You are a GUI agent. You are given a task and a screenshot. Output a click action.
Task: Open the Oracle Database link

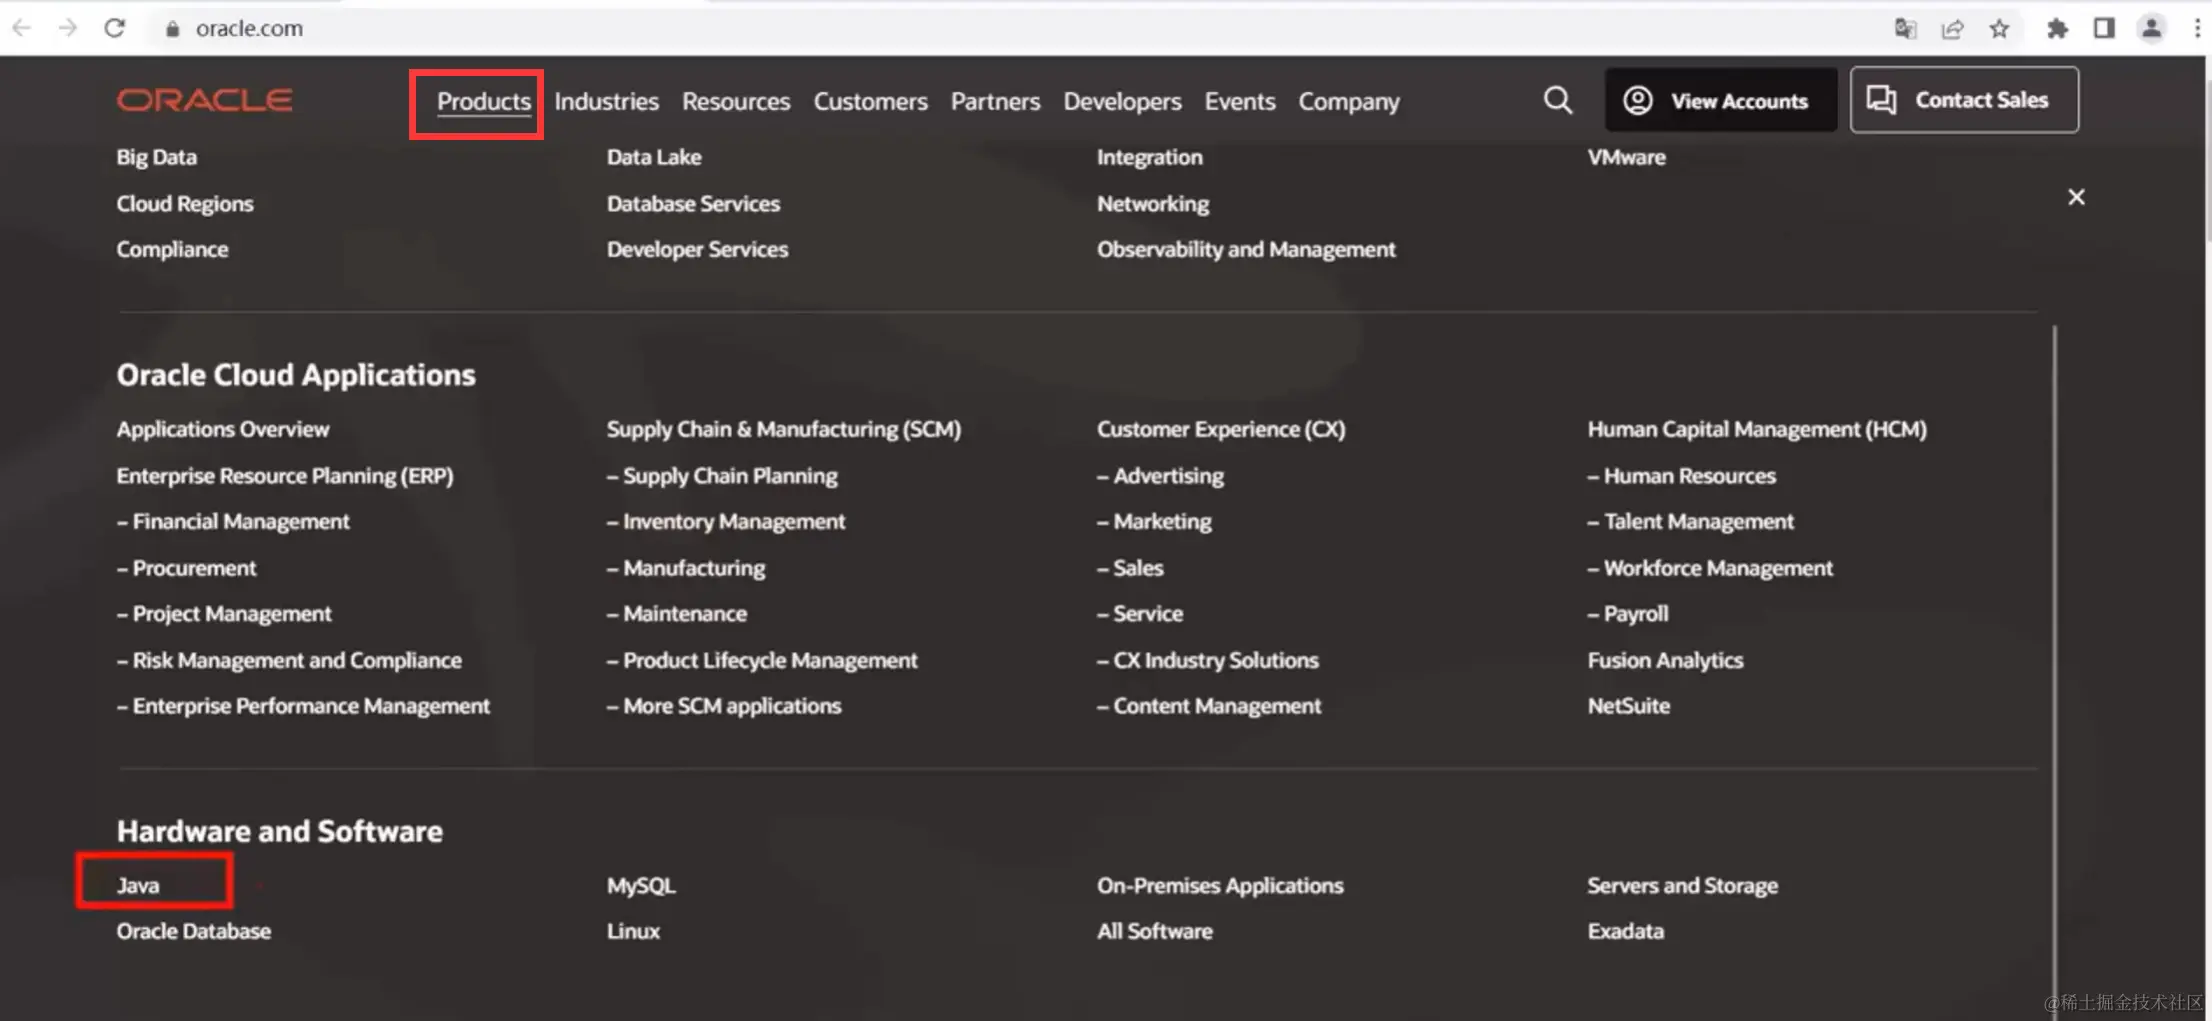point(194,931)
